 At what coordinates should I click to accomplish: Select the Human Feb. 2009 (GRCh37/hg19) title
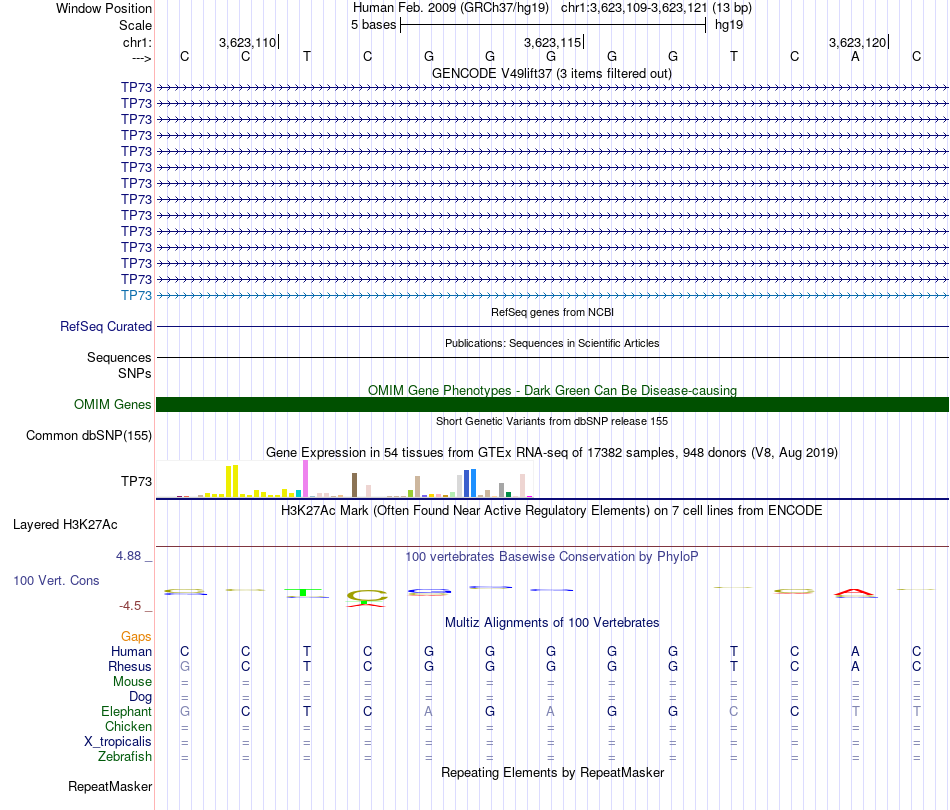451,8
